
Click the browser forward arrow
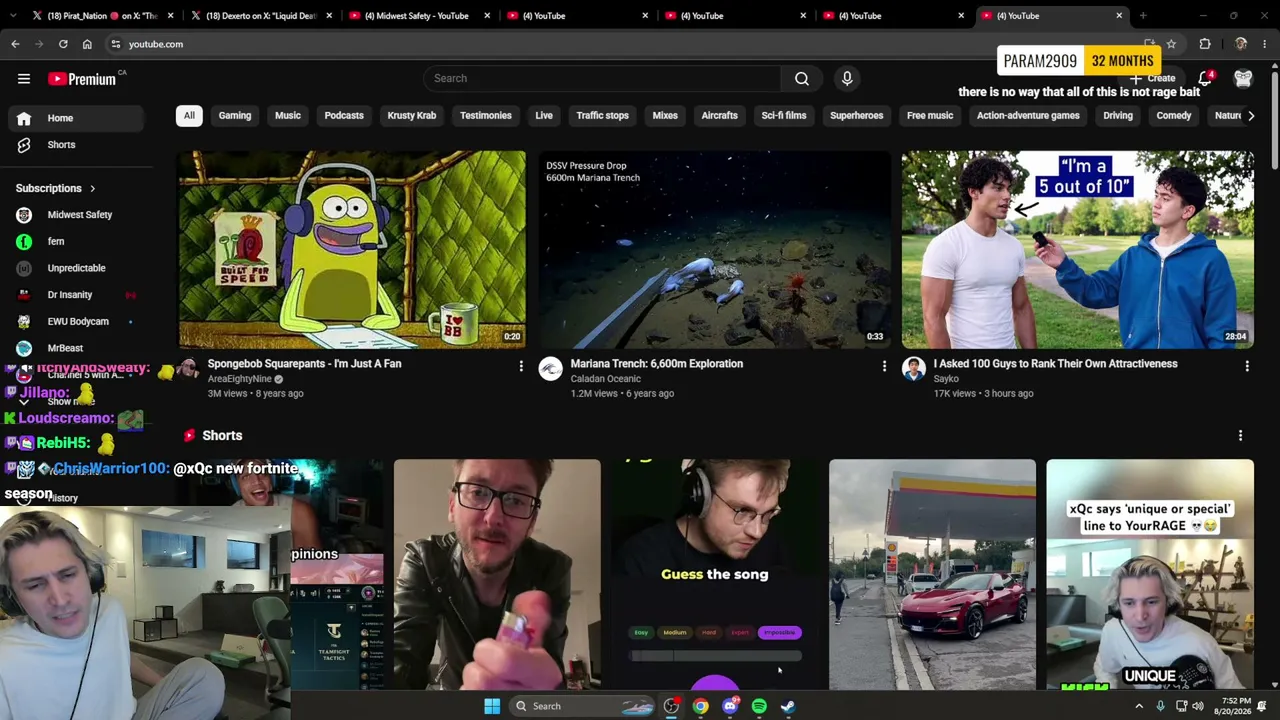[39, 44]
